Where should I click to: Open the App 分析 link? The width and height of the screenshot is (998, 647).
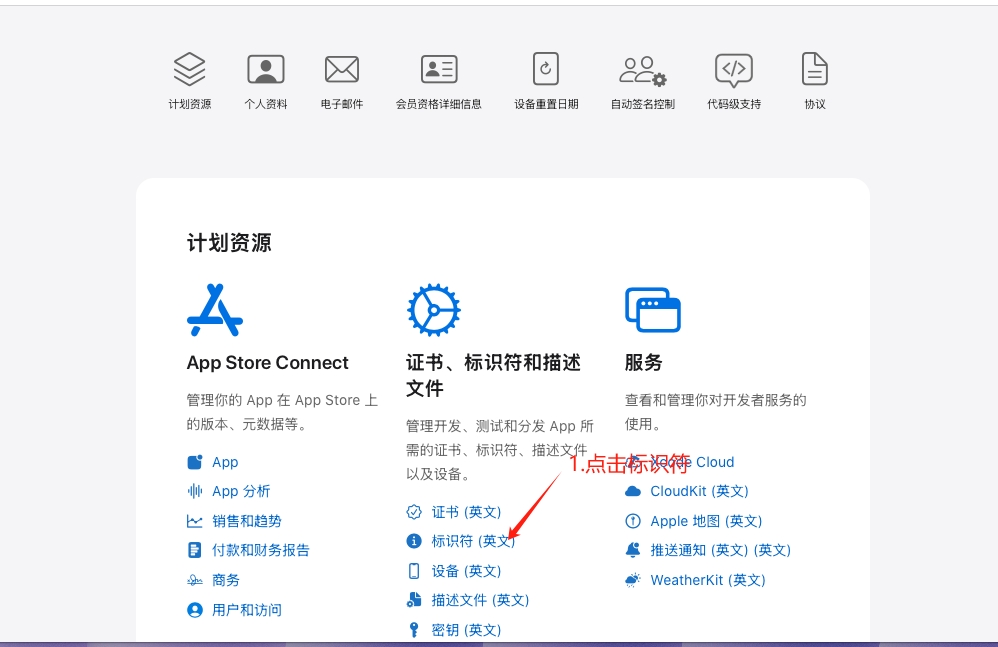241,491
